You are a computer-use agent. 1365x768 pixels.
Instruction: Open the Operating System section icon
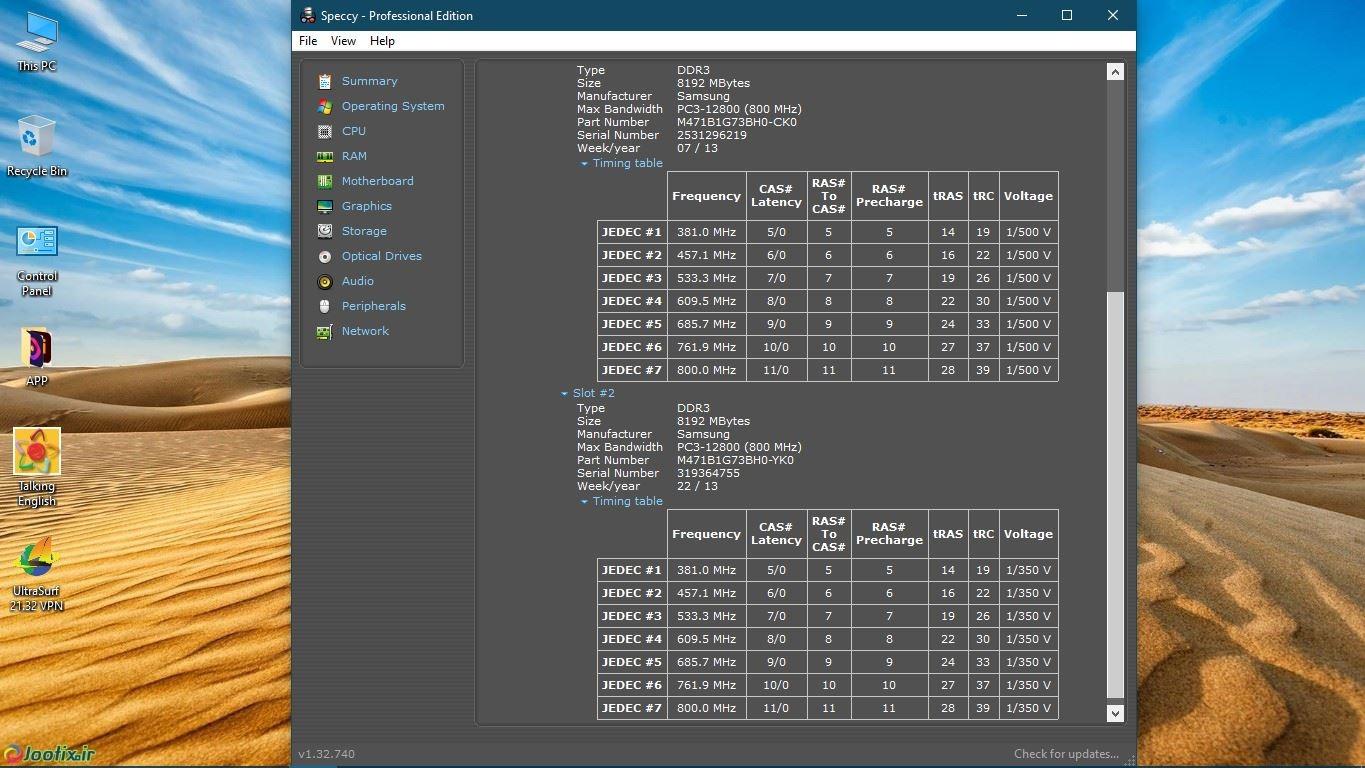point(324,106)
